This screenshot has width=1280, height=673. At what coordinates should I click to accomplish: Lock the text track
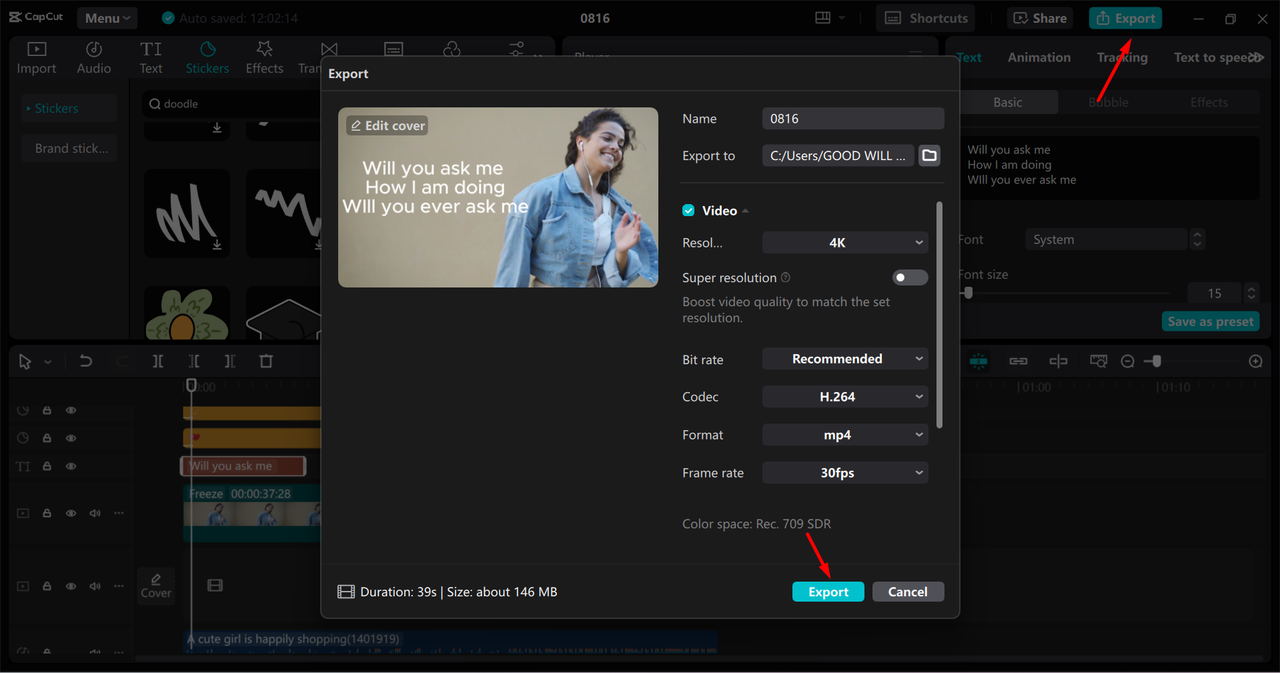(x=47, y=467)
